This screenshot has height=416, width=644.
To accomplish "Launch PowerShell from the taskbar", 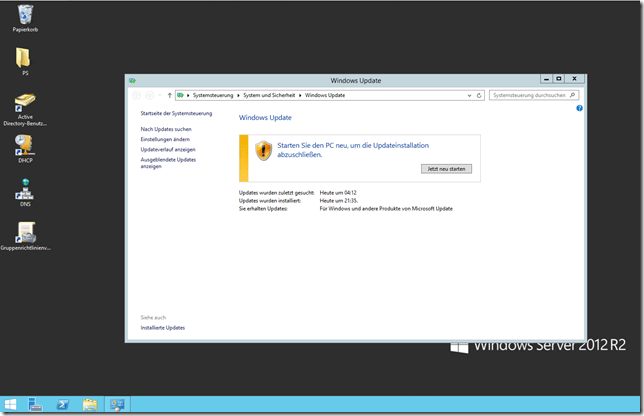I will pos(62,404).
